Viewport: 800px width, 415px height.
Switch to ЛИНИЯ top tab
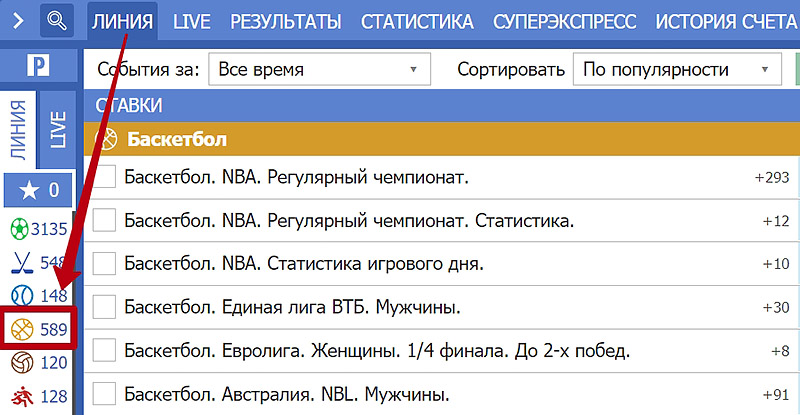(x=122, y=21)
